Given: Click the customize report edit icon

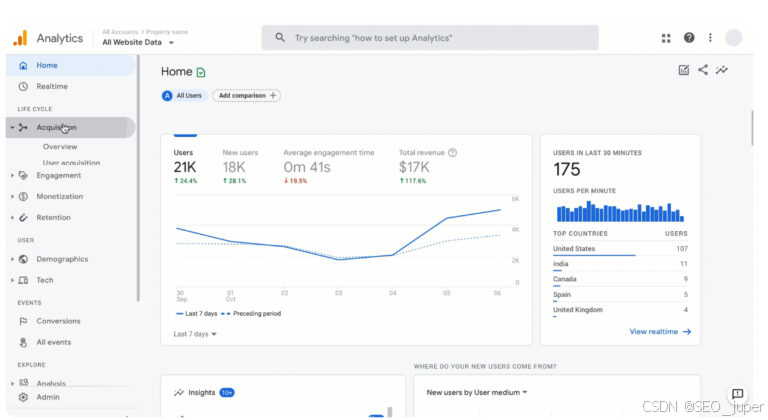Looking at the screenshot, I should (684, 70).
